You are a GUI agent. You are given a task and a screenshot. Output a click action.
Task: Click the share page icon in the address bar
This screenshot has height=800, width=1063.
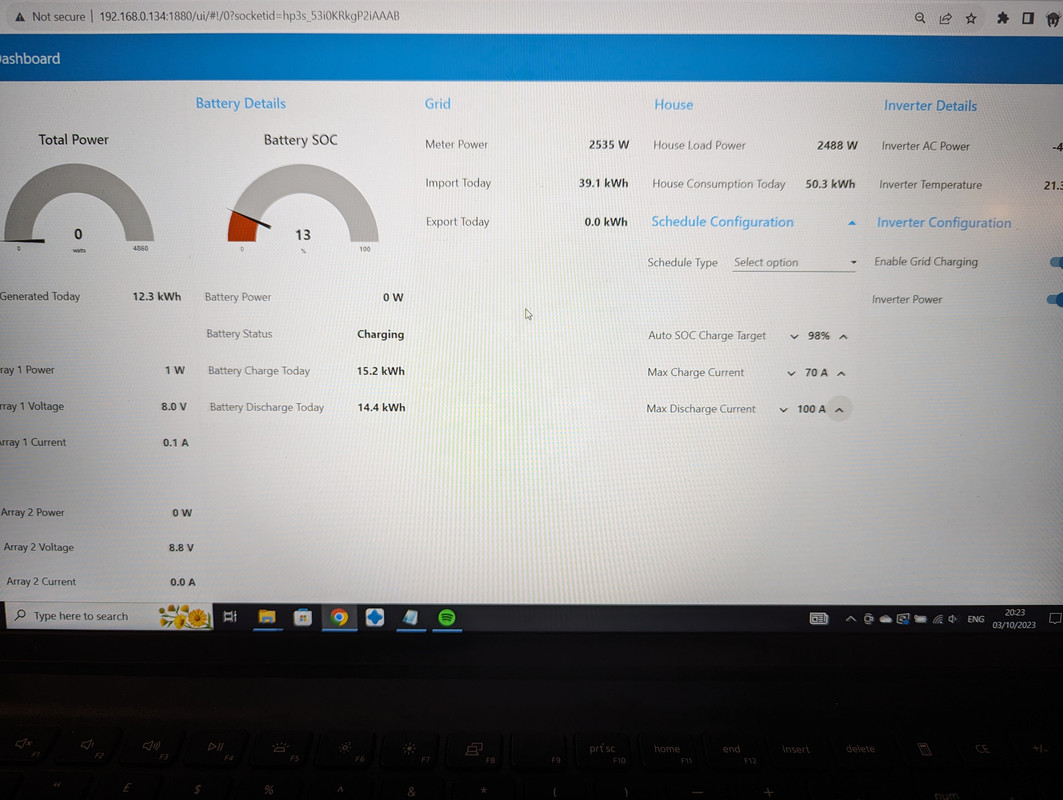click(945, 18)
